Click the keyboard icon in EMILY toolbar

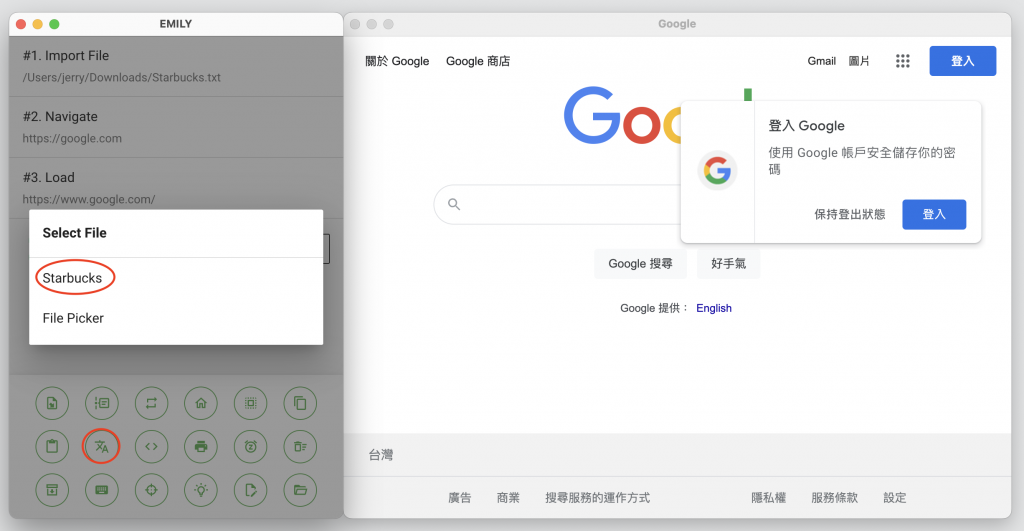pos(102,490)
